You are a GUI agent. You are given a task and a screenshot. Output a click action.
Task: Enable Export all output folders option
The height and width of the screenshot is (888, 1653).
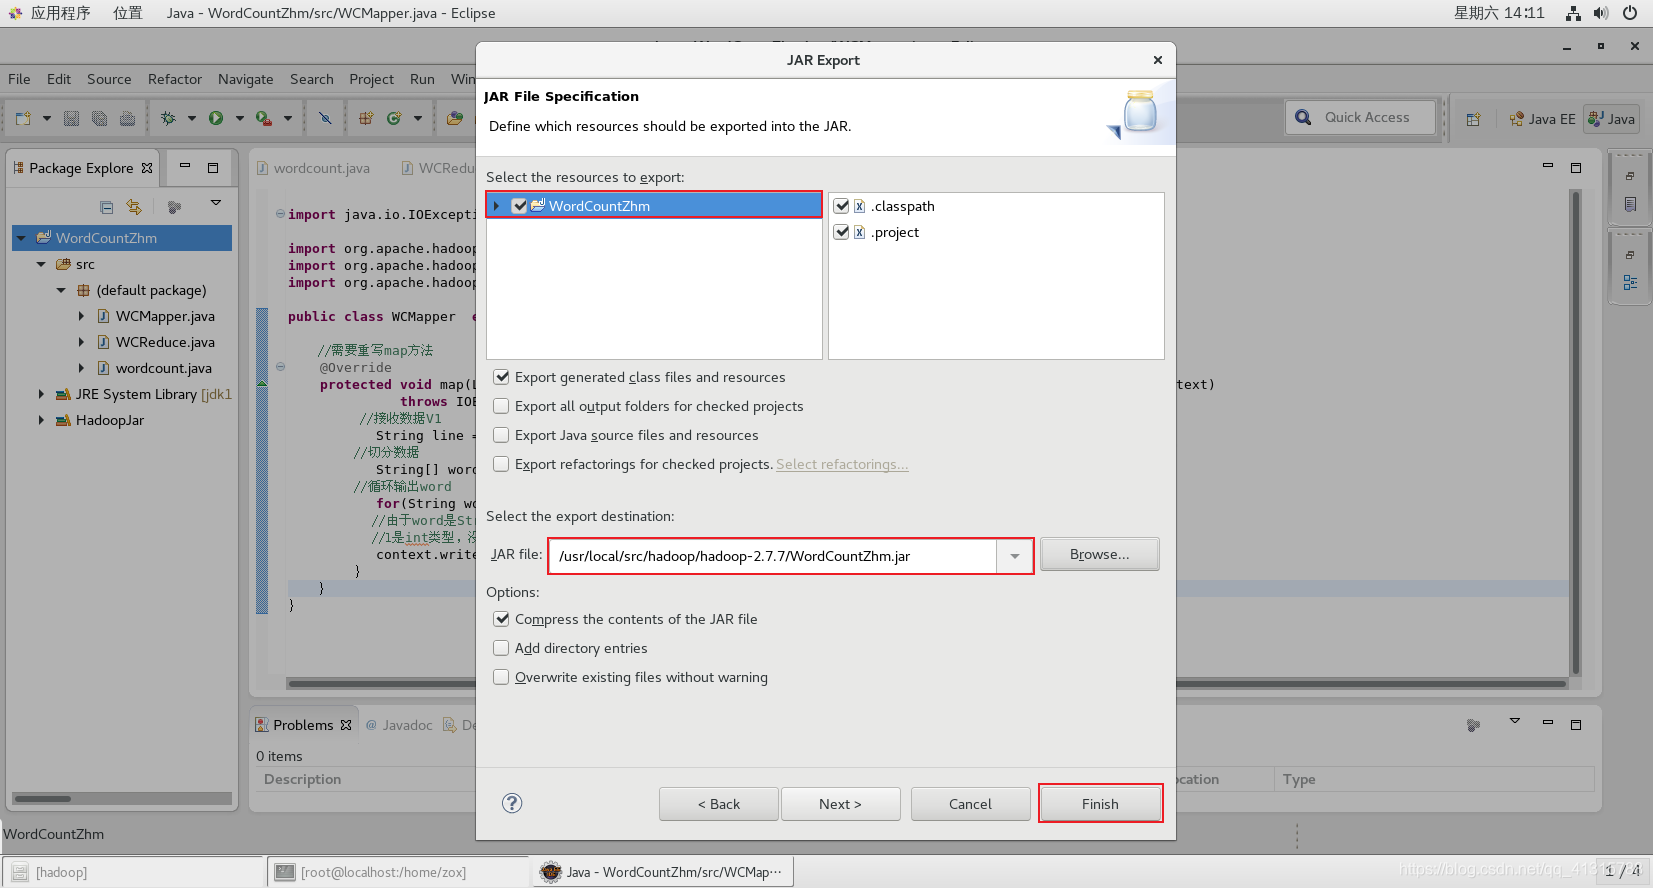[x=502, y=406]
